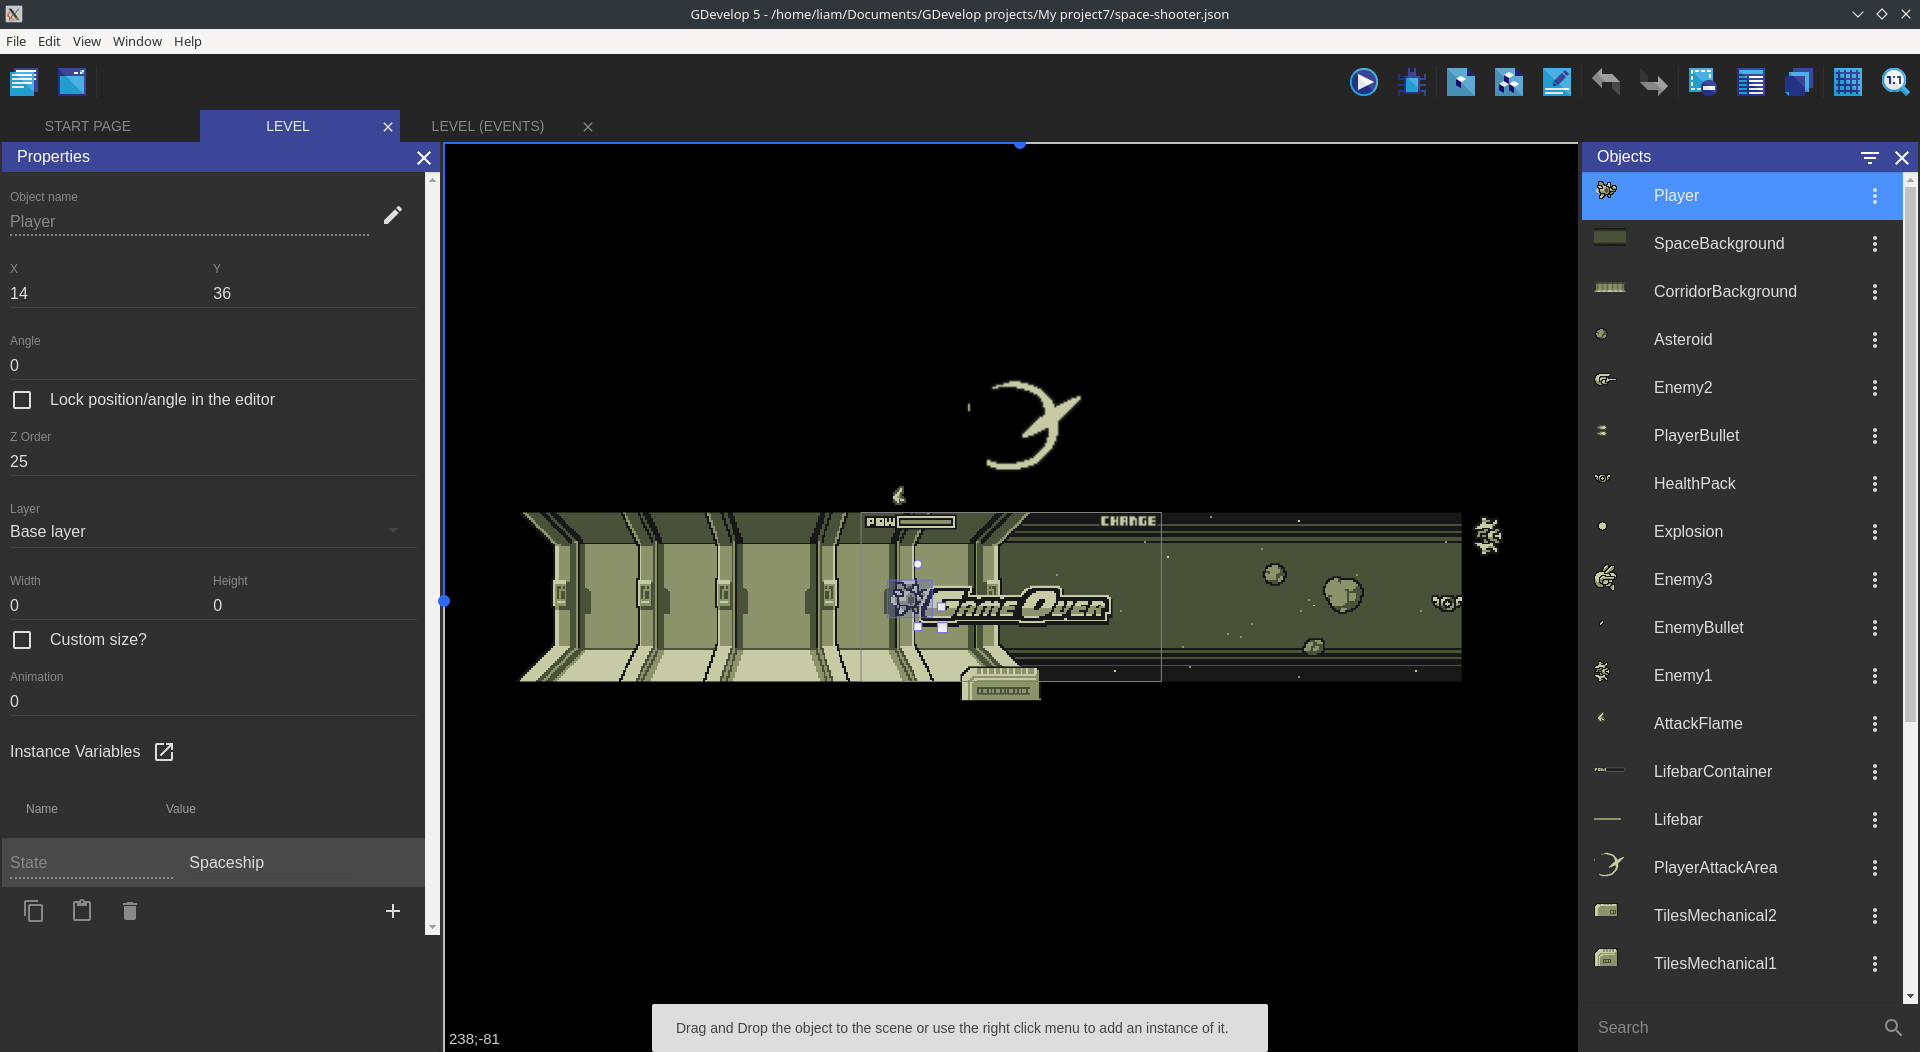1920x1052 pixels.
Task: Open options menu for Player object
Action: tap(1875, 196)
